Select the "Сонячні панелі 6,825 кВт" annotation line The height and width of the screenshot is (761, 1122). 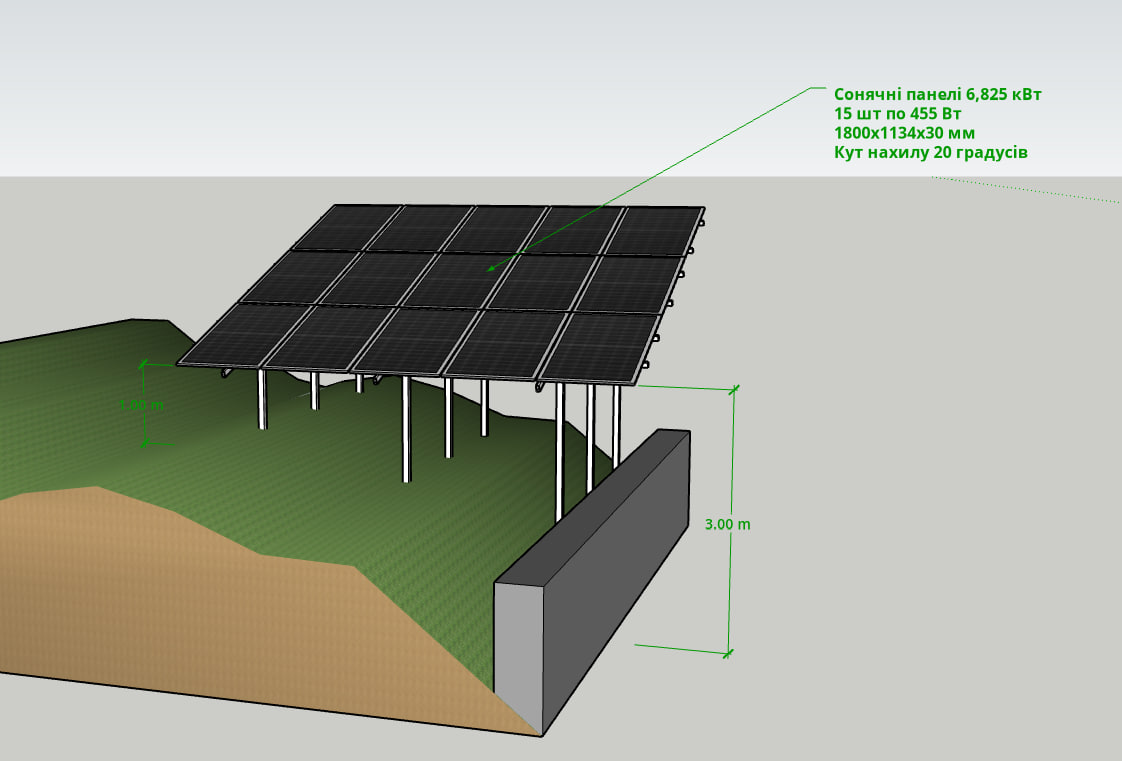pos(937,94)
